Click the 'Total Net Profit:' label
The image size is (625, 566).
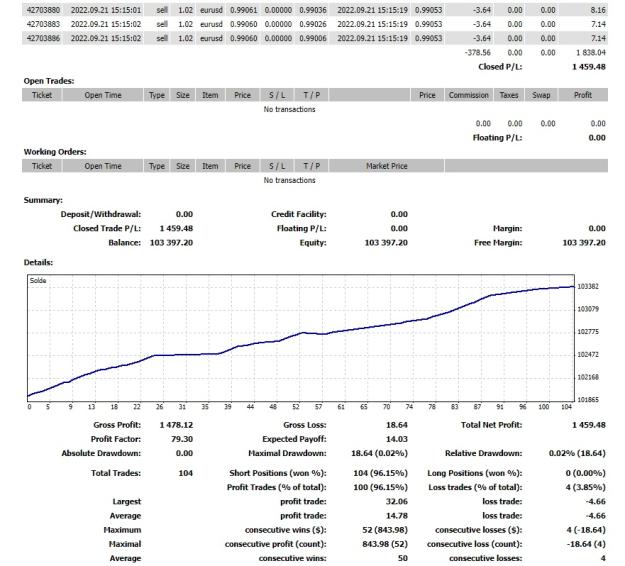491,425
